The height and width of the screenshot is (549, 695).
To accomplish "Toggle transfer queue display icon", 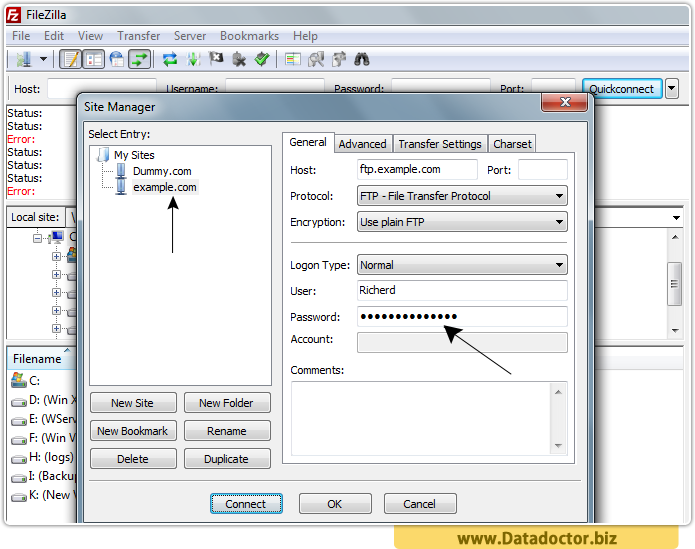I will click(x=140, y=59).
